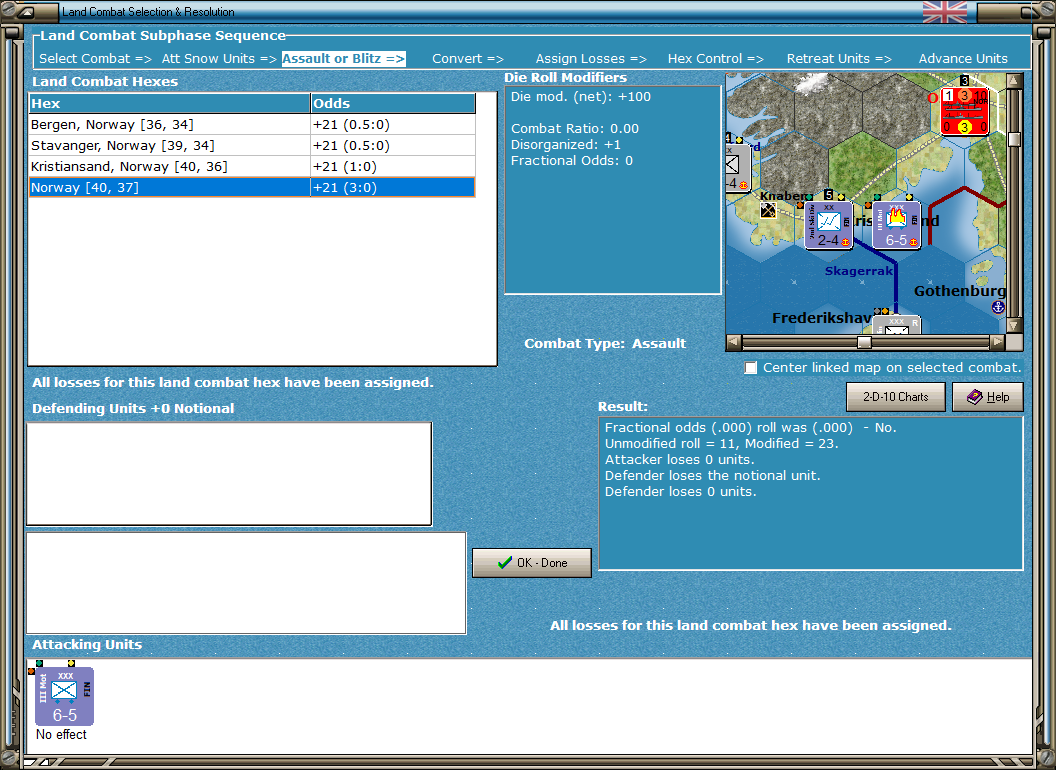Click the Retreat Units phase step

(x=839, y=59)
